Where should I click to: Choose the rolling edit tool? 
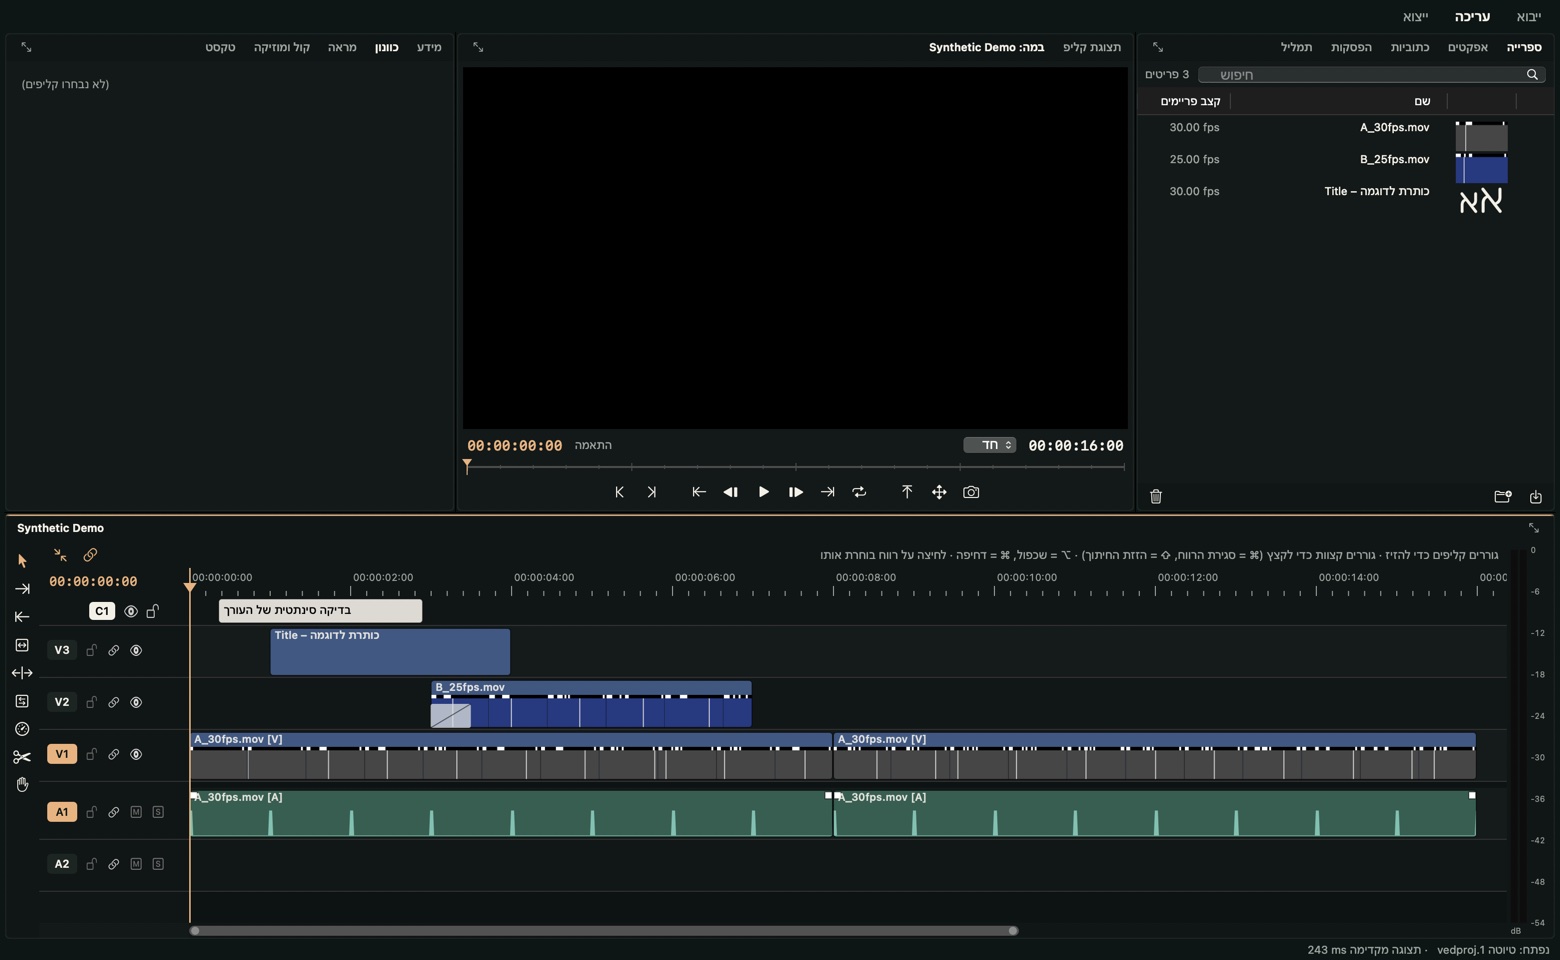(22, 673)
